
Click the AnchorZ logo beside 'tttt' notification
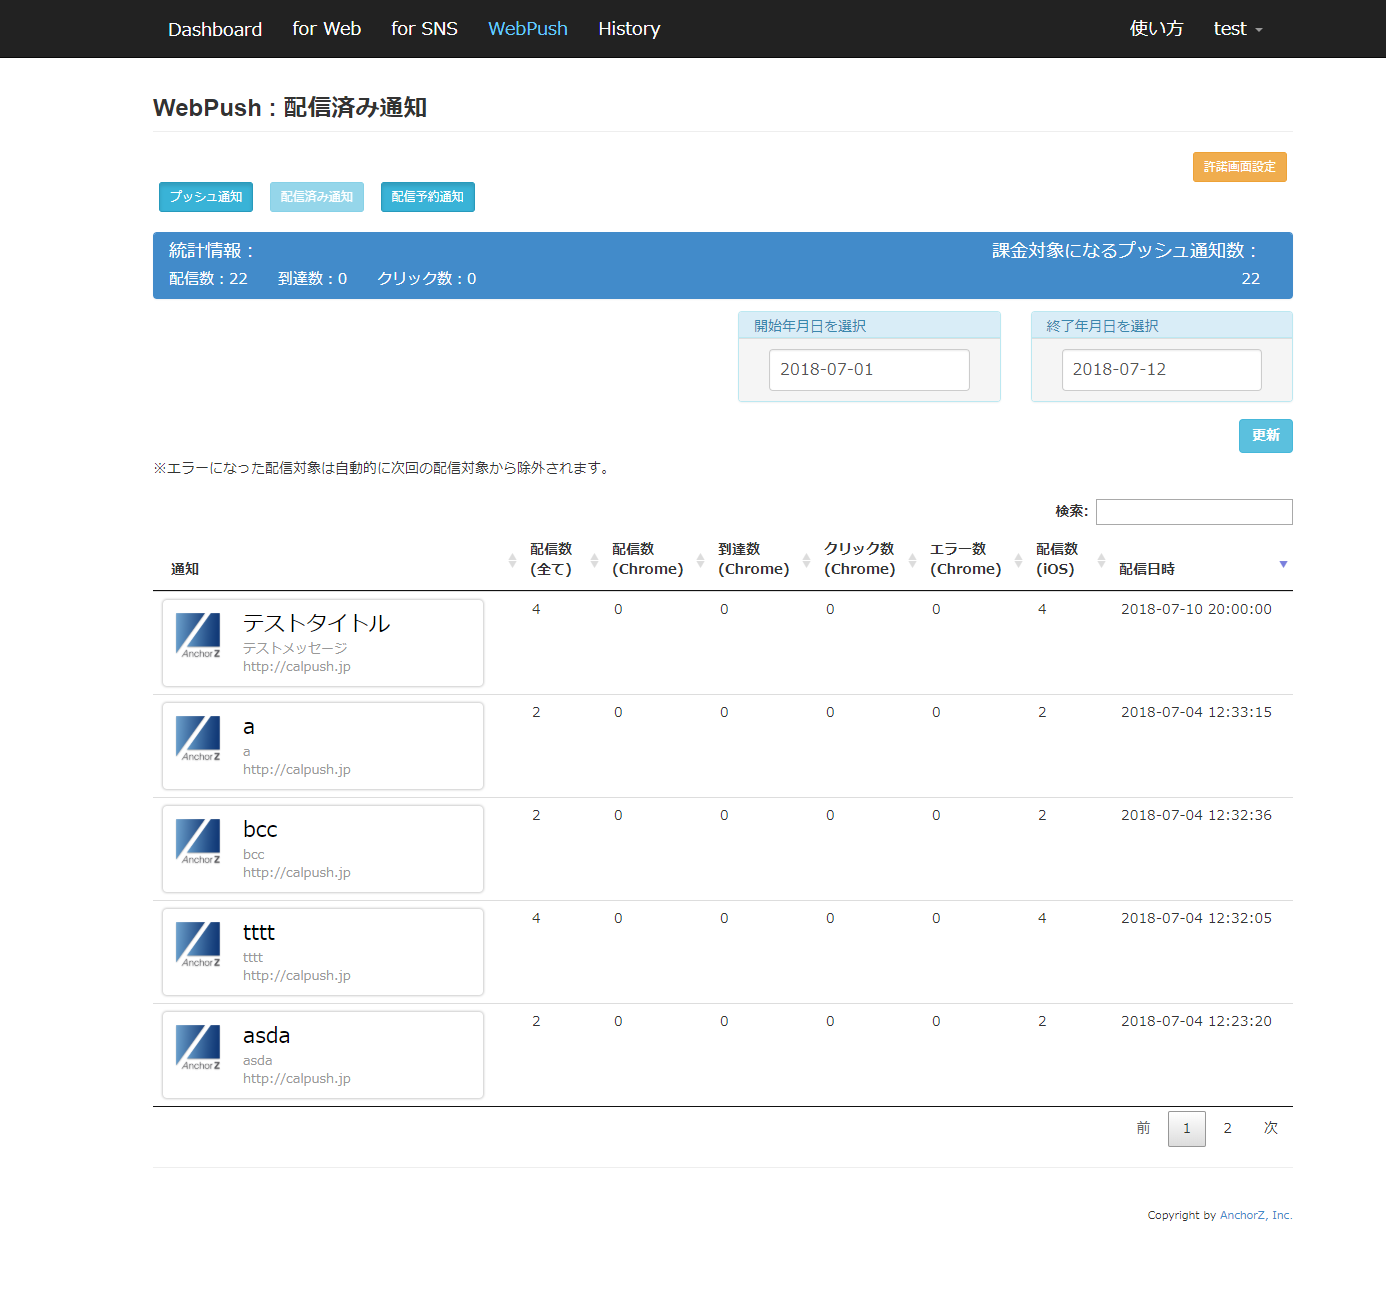pos(198,945)
